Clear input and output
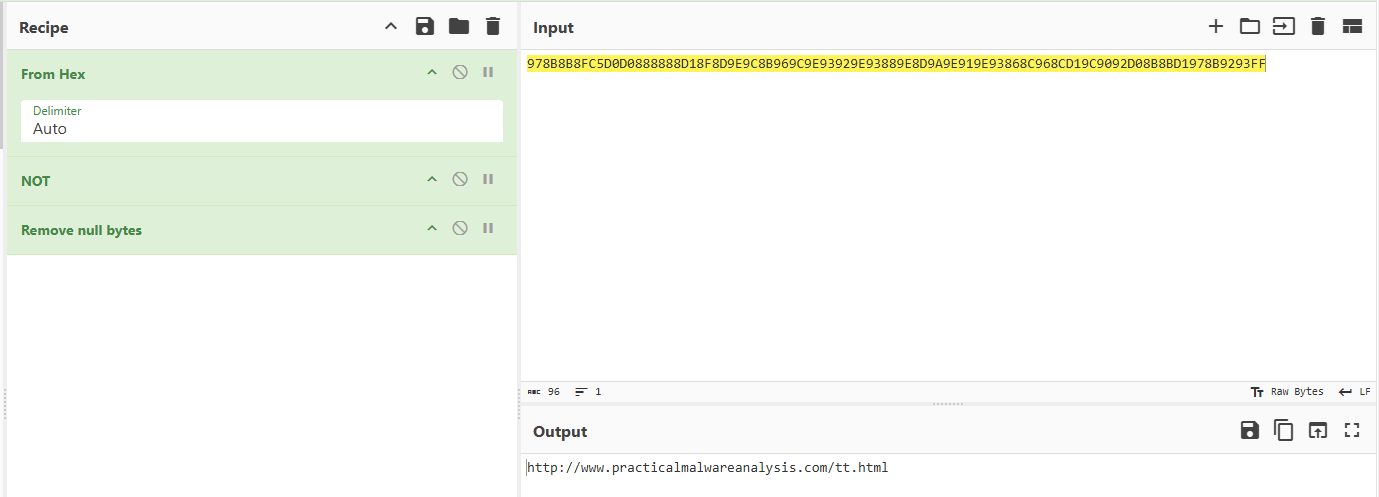The image size is (1379, 497). [x=1318, y=27]
